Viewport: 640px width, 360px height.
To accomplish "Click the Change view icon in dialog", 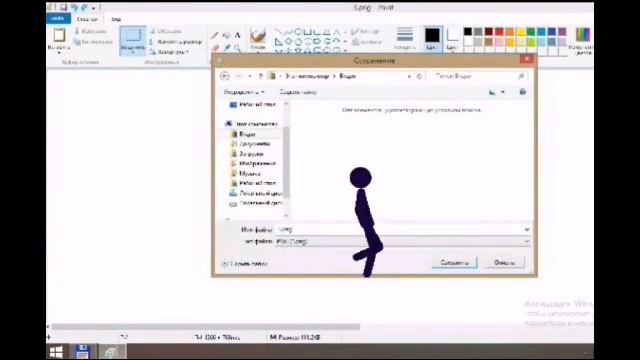I will pos(493,92).
